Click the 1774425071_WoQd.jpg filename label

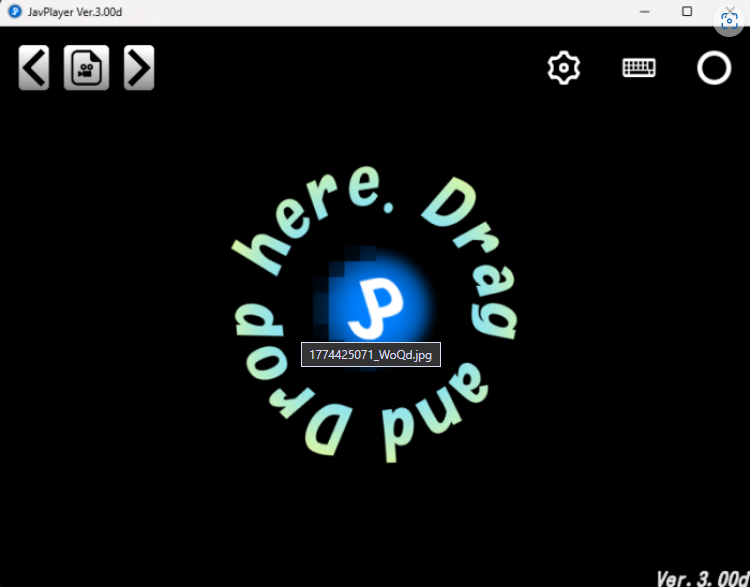point(371,355)
